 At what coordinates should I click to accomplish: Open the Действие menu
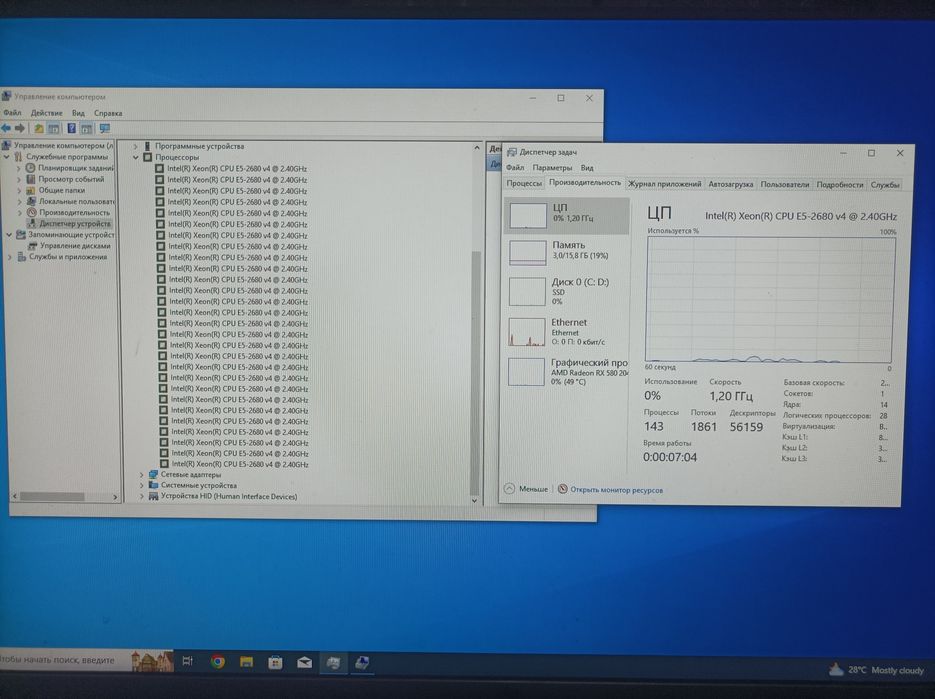click(47, 113)
